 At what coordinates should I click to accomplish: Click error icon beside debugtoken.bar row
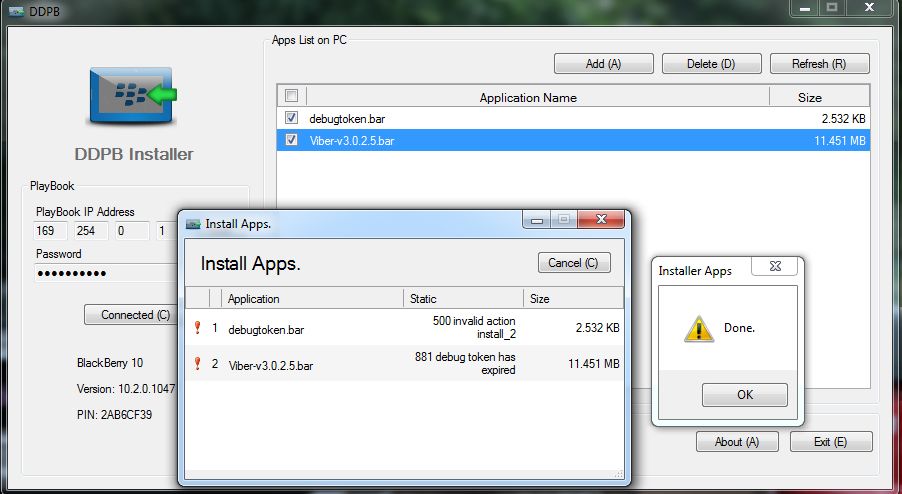(197, 328)
